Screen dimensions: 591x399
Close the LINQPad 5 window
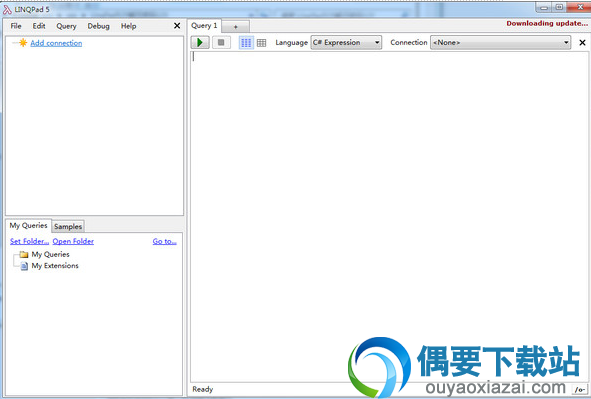pos(580,7)
